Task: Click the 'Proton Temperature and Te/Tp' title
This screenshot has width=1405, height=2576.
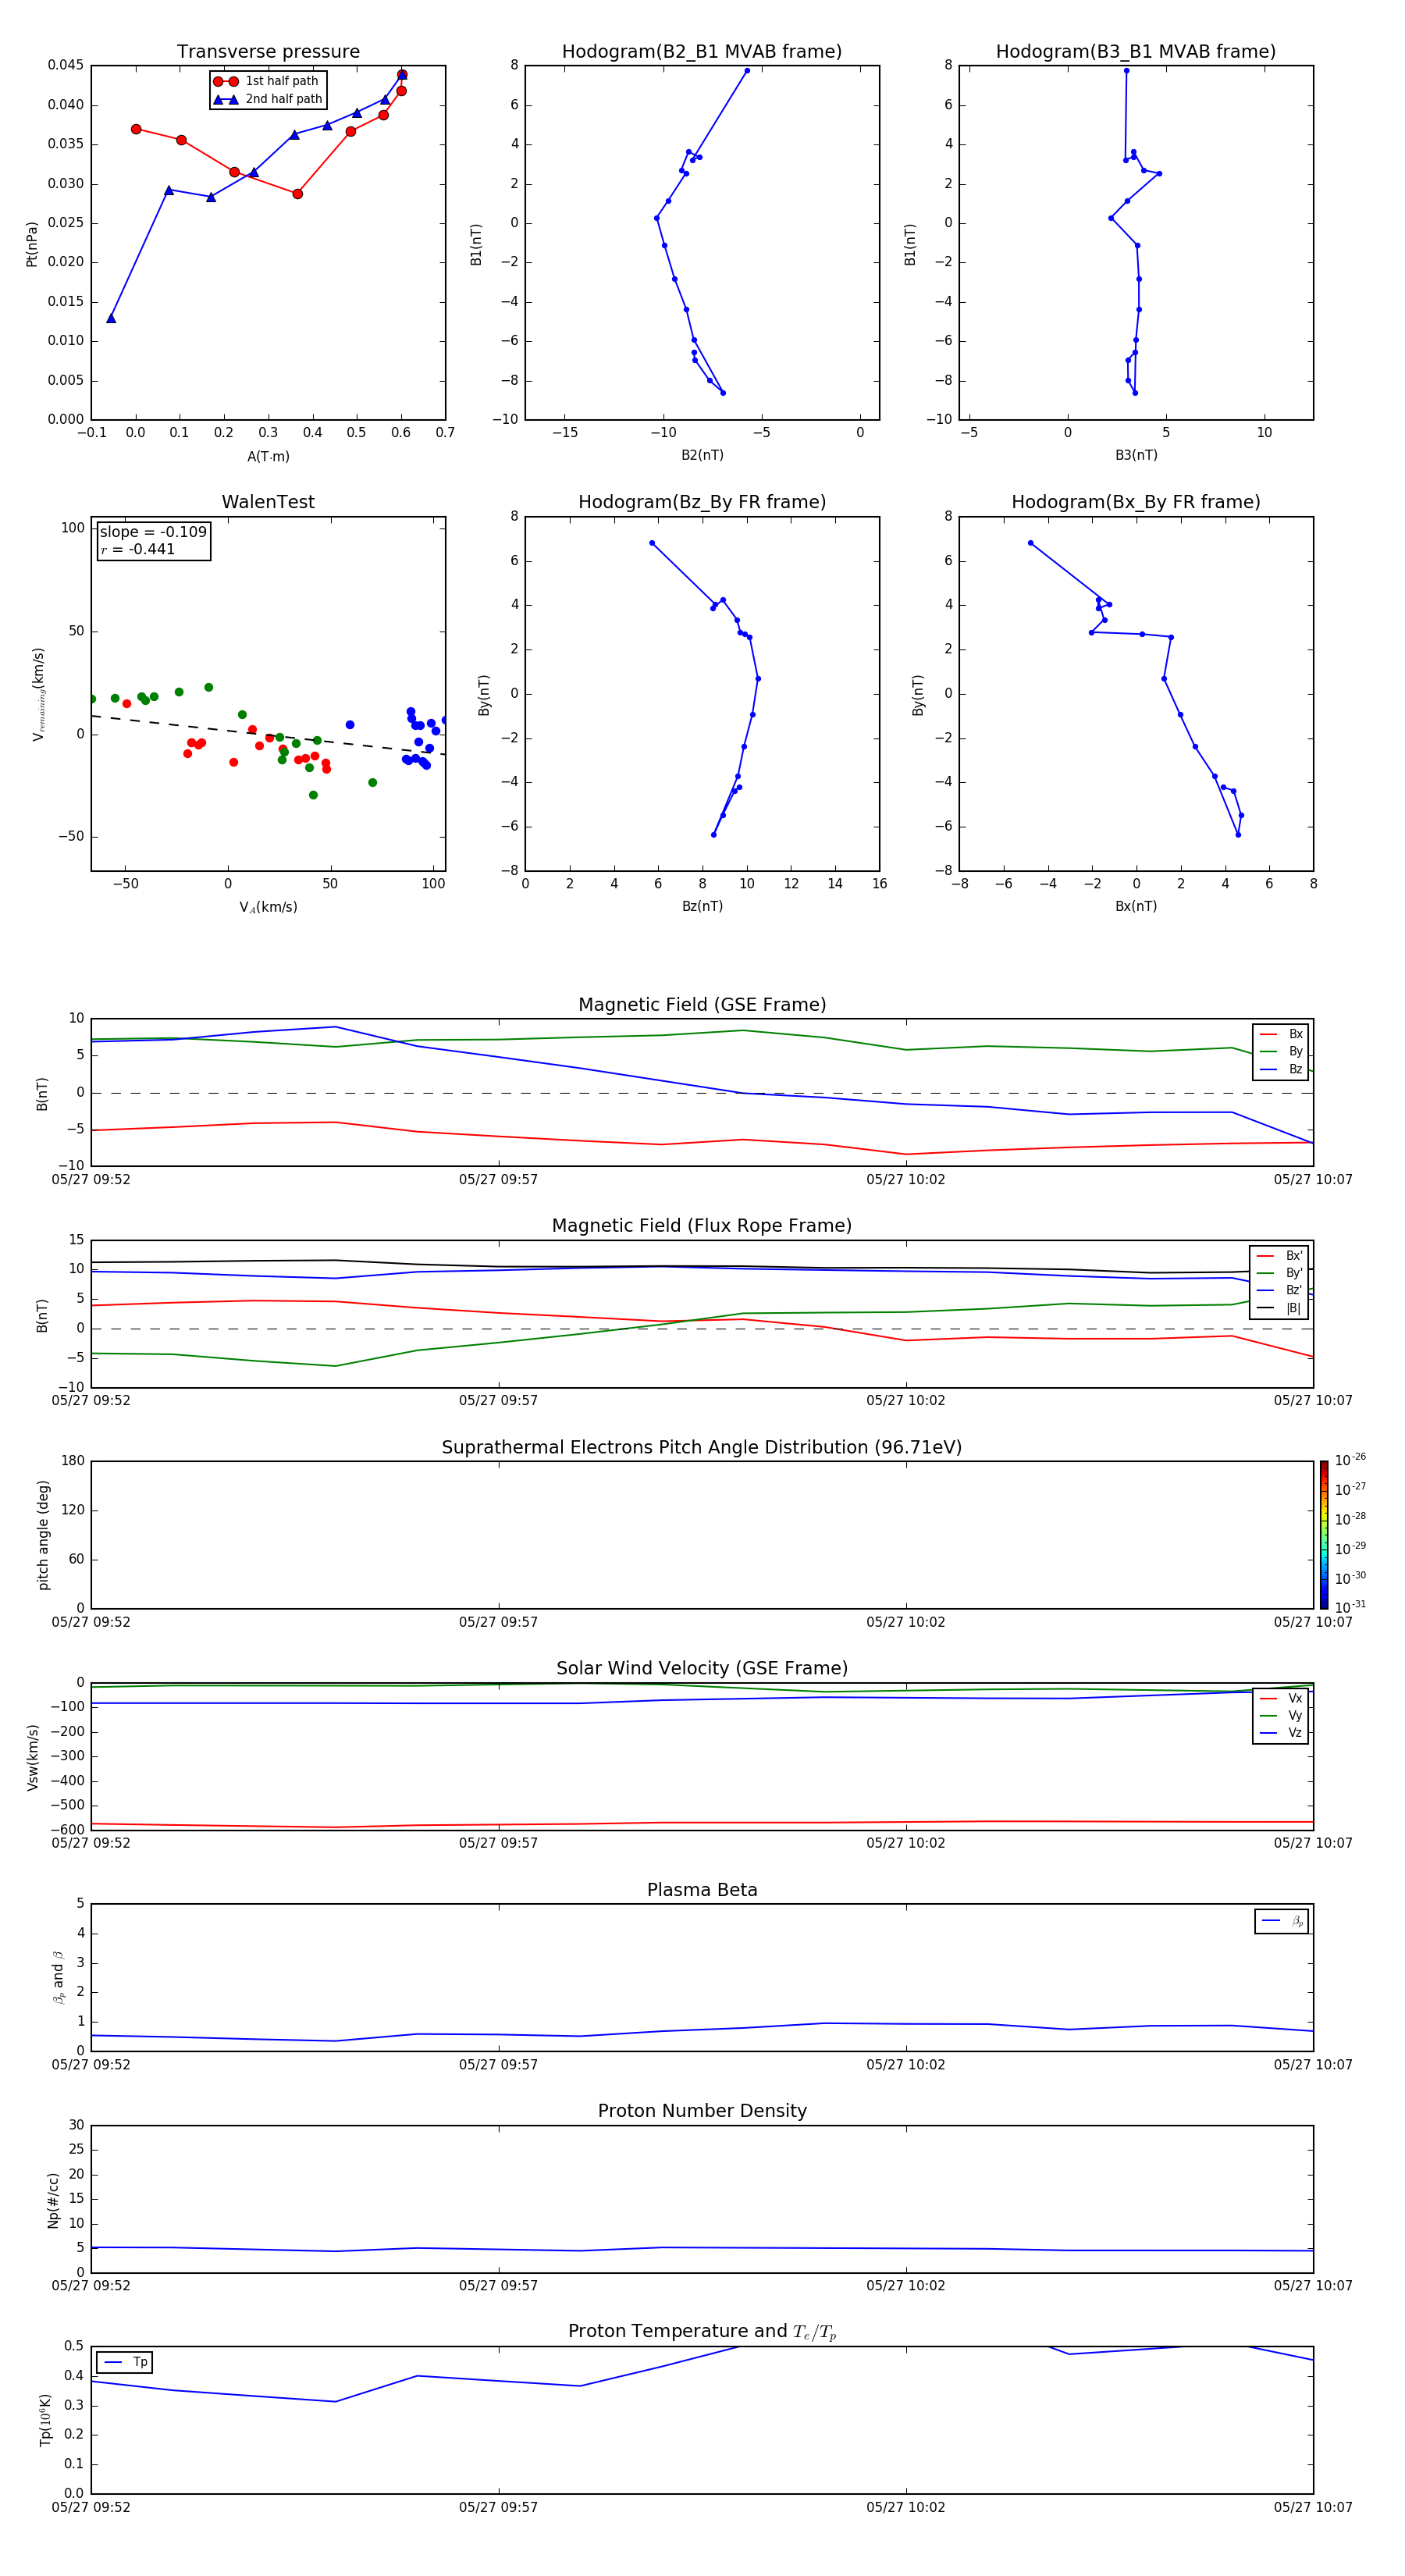Action: [702, 2331]
